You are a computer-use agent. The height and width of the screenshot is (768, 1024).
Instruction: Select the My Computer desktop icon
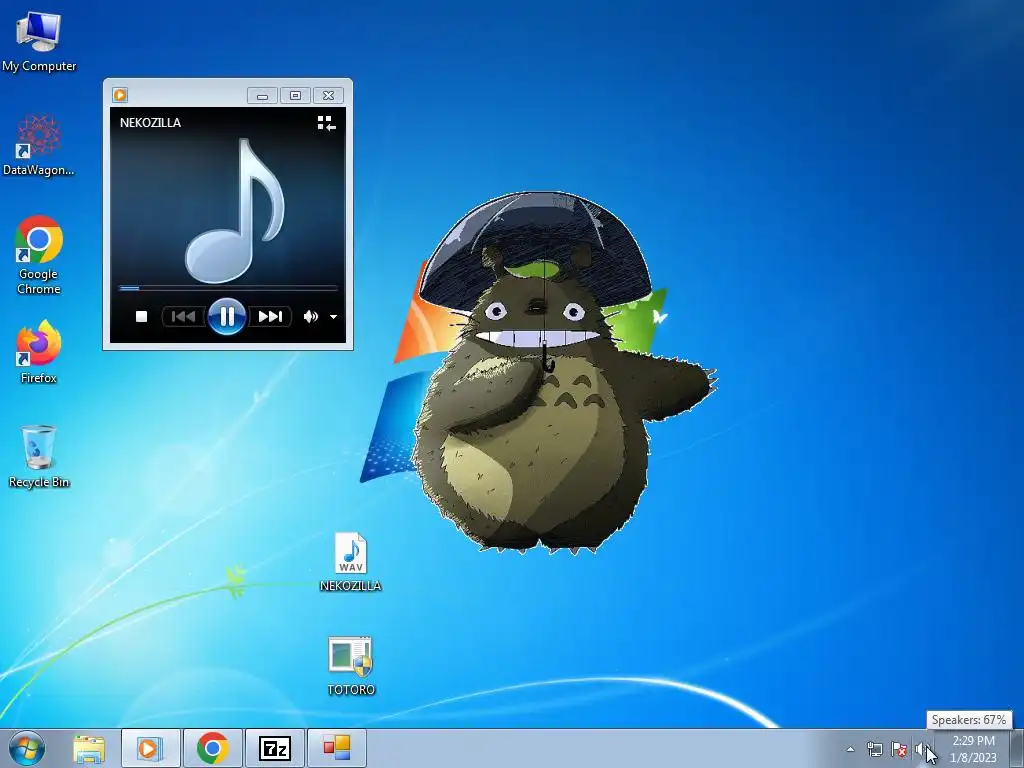click(x=39, y=40)
